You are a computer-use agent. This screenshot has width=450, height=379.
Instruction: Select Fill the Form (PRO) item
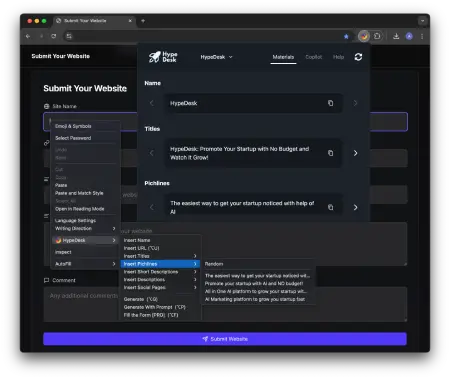click(160, 315)
